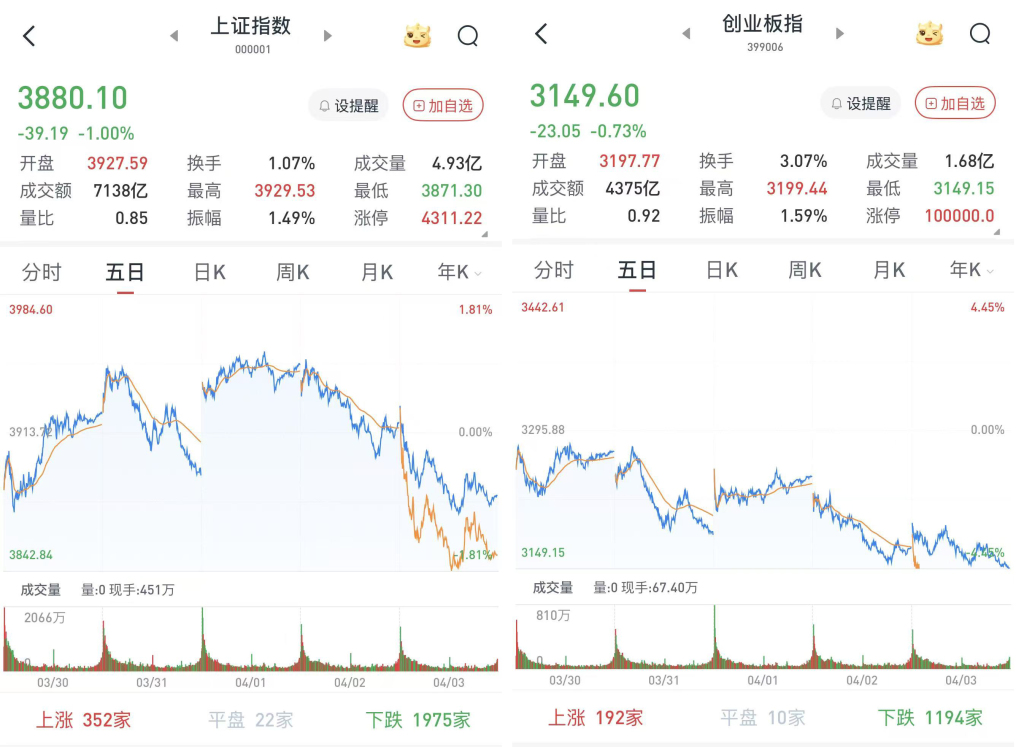Open search icon on 上证指数 panel

tap(468, 36)
